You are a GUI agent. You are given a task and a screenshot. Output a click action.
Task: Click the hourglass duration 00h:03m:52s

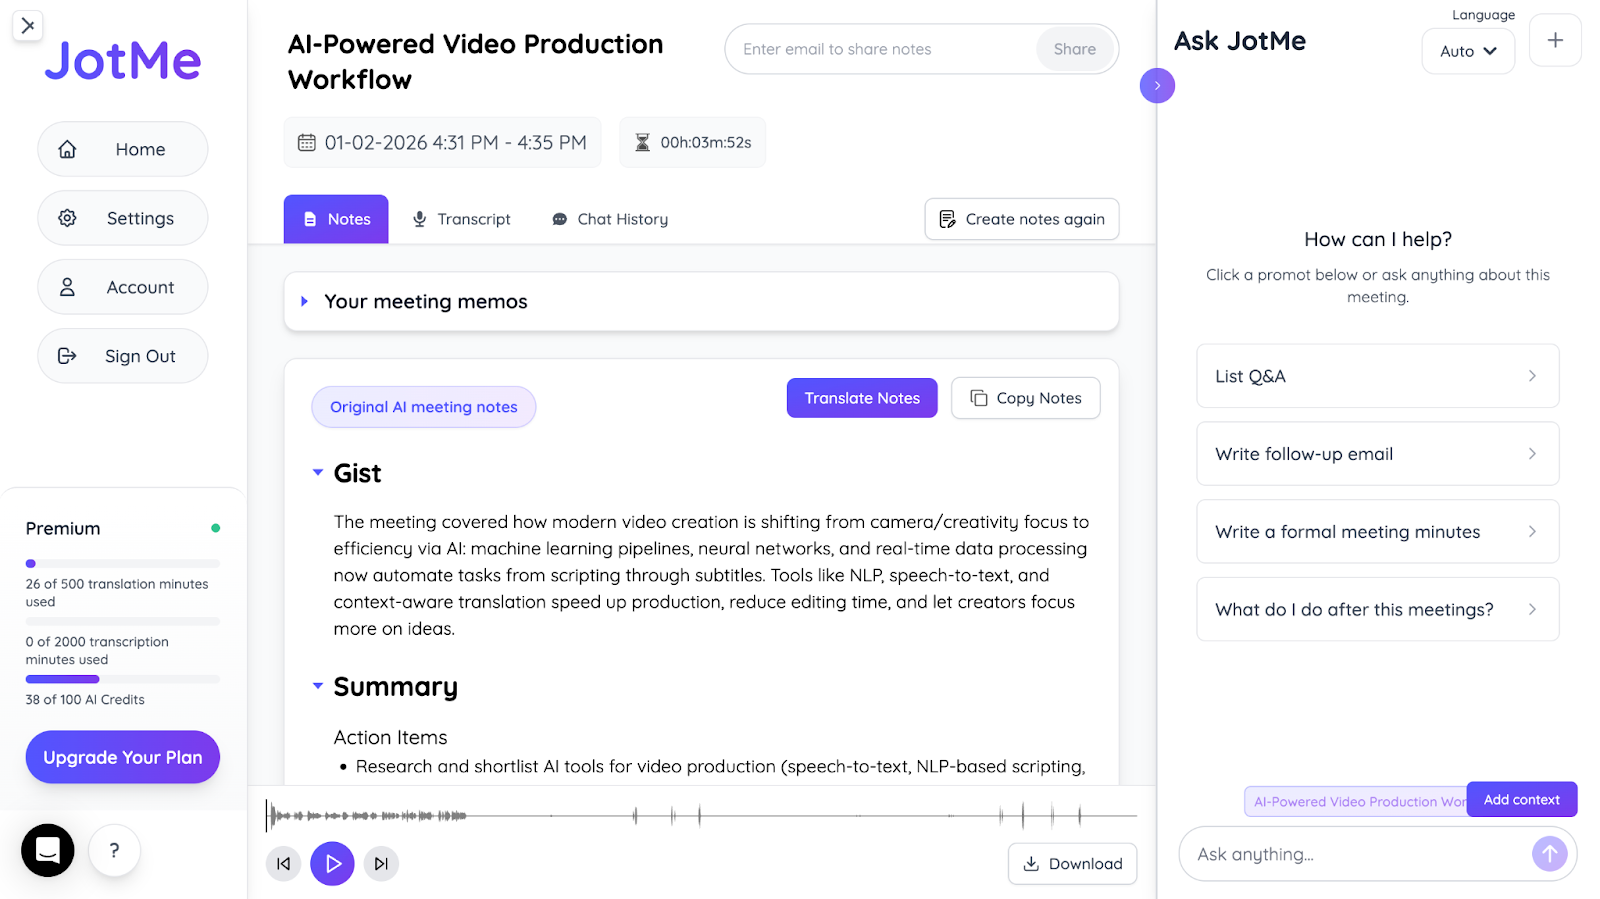click(693, 142)
